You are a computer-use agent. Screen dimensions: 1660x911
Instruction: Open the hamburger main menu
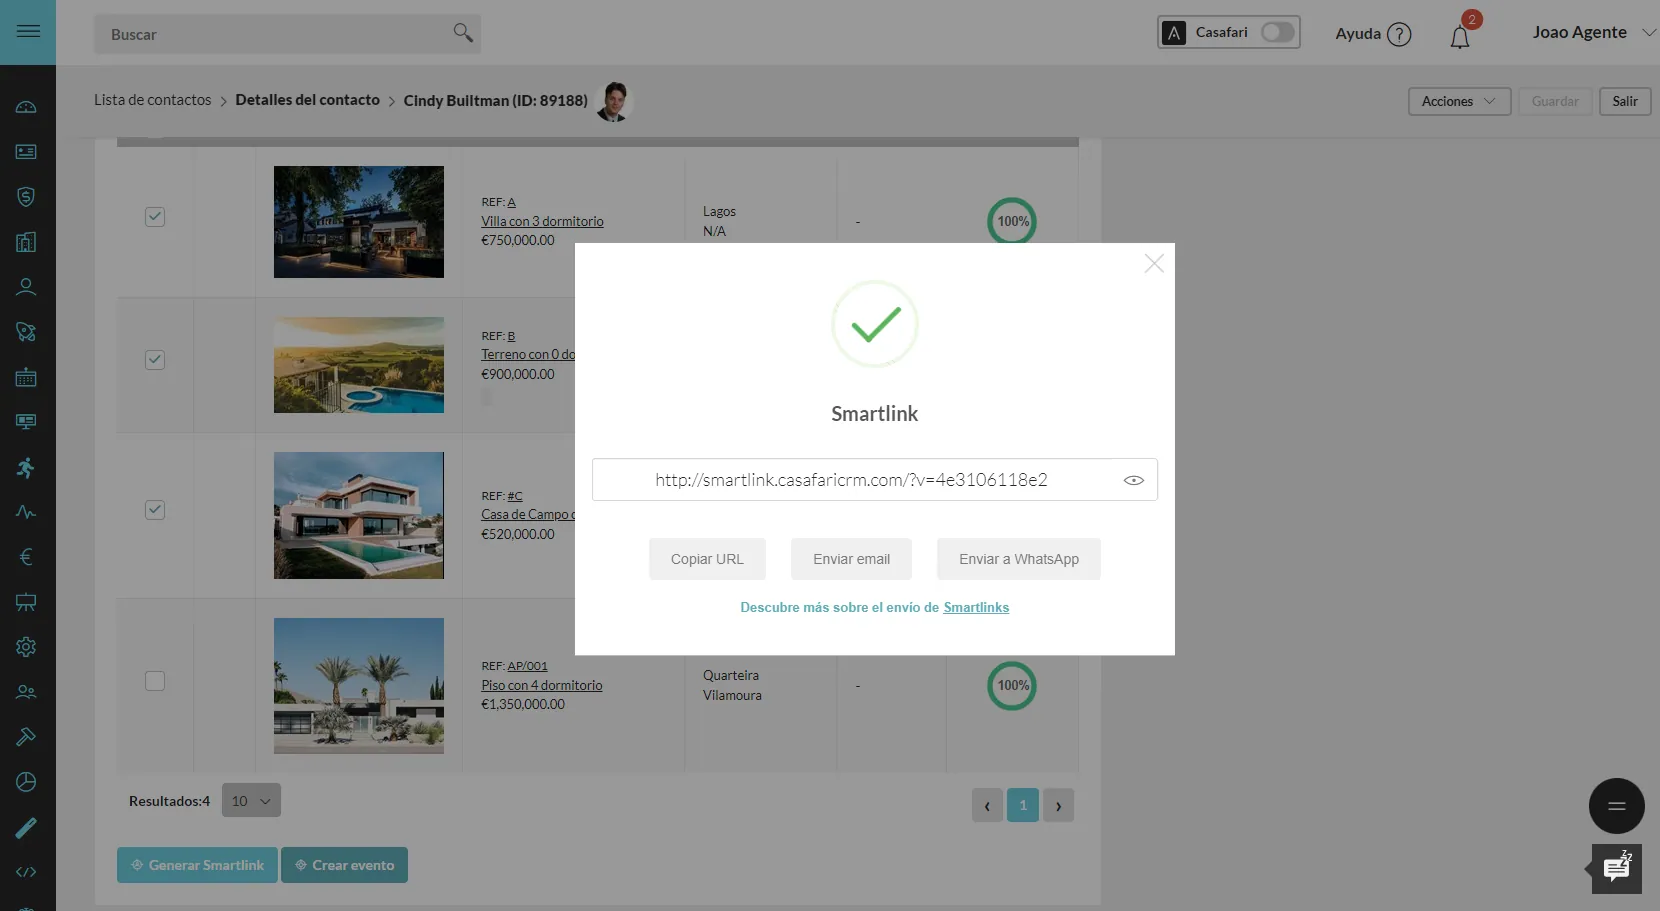28,31
